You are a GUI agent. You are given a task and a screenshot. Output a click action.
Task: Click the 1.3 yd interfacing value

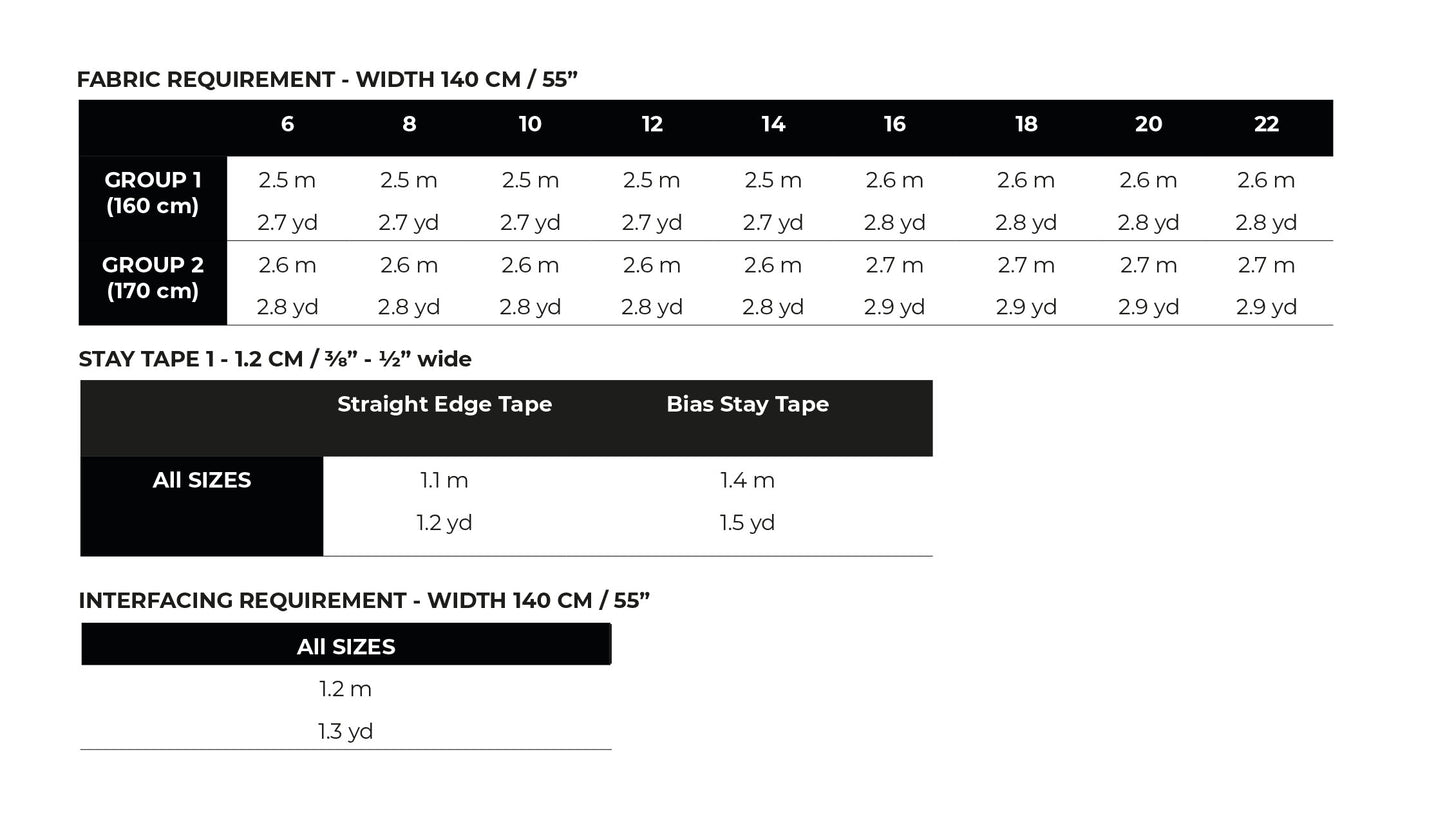(x=346, y=732)
